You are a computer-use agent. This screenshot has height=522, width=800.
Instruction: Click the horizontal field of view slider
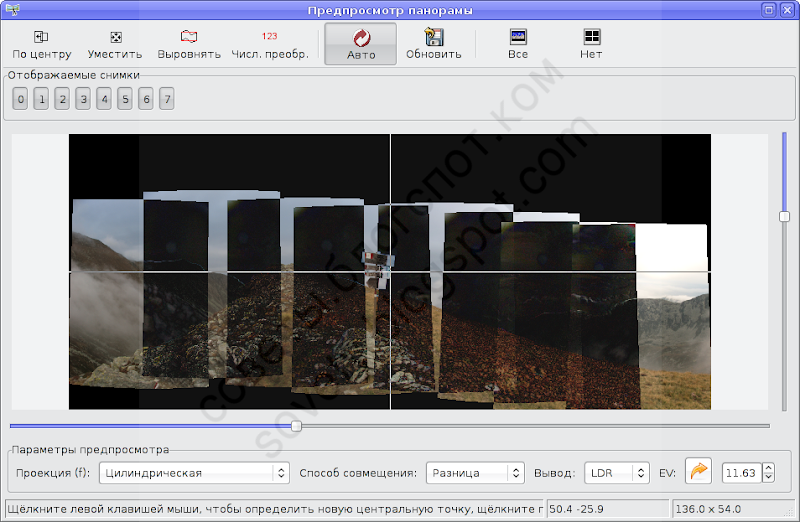(x=296, y=426)
